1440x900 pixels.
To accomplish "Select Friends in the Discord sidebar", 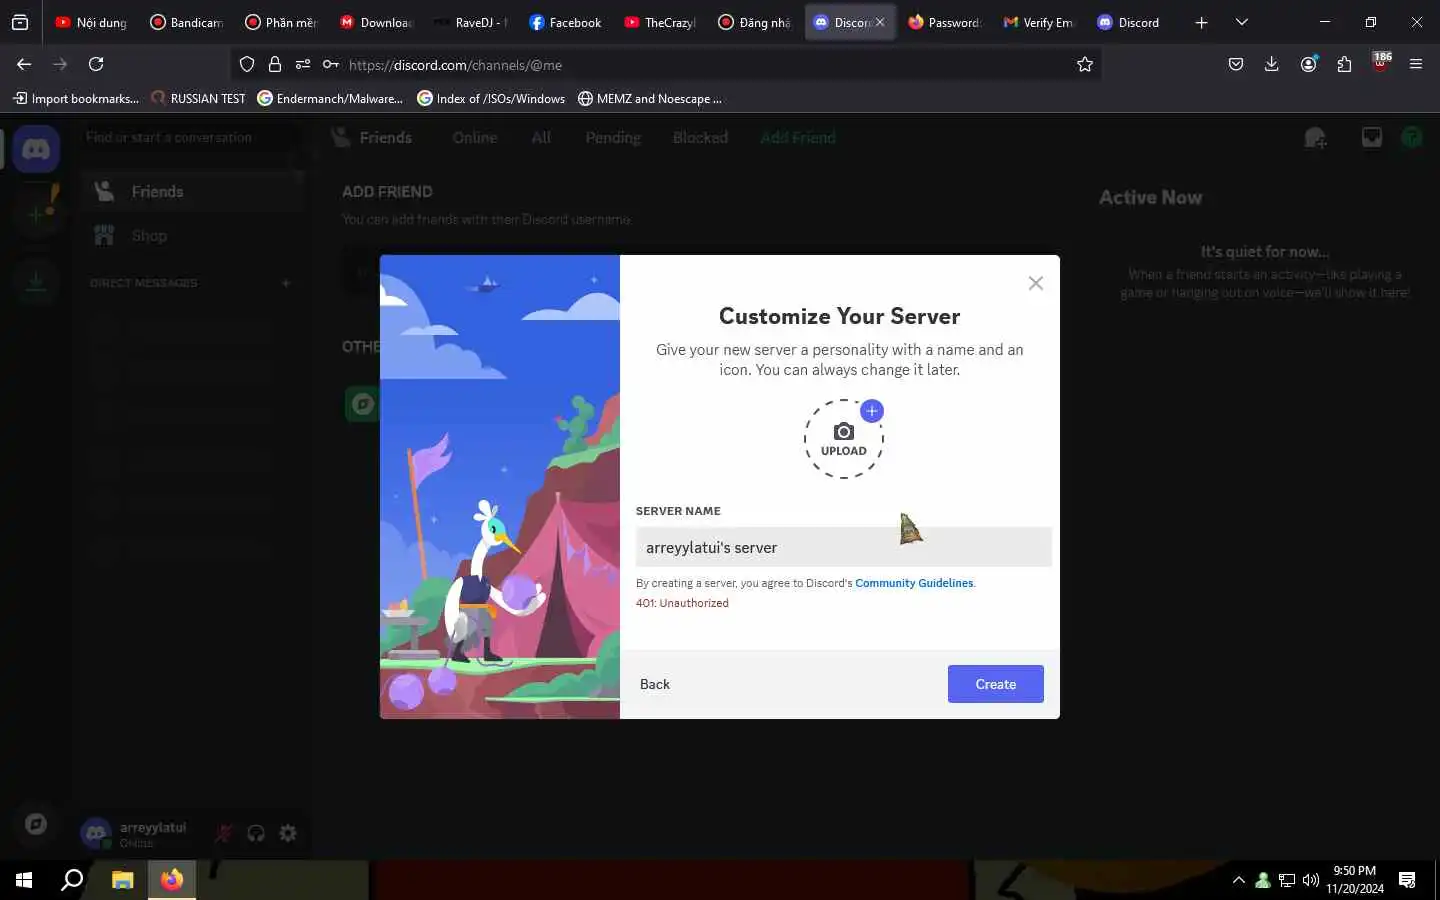I will pos(194,191).
